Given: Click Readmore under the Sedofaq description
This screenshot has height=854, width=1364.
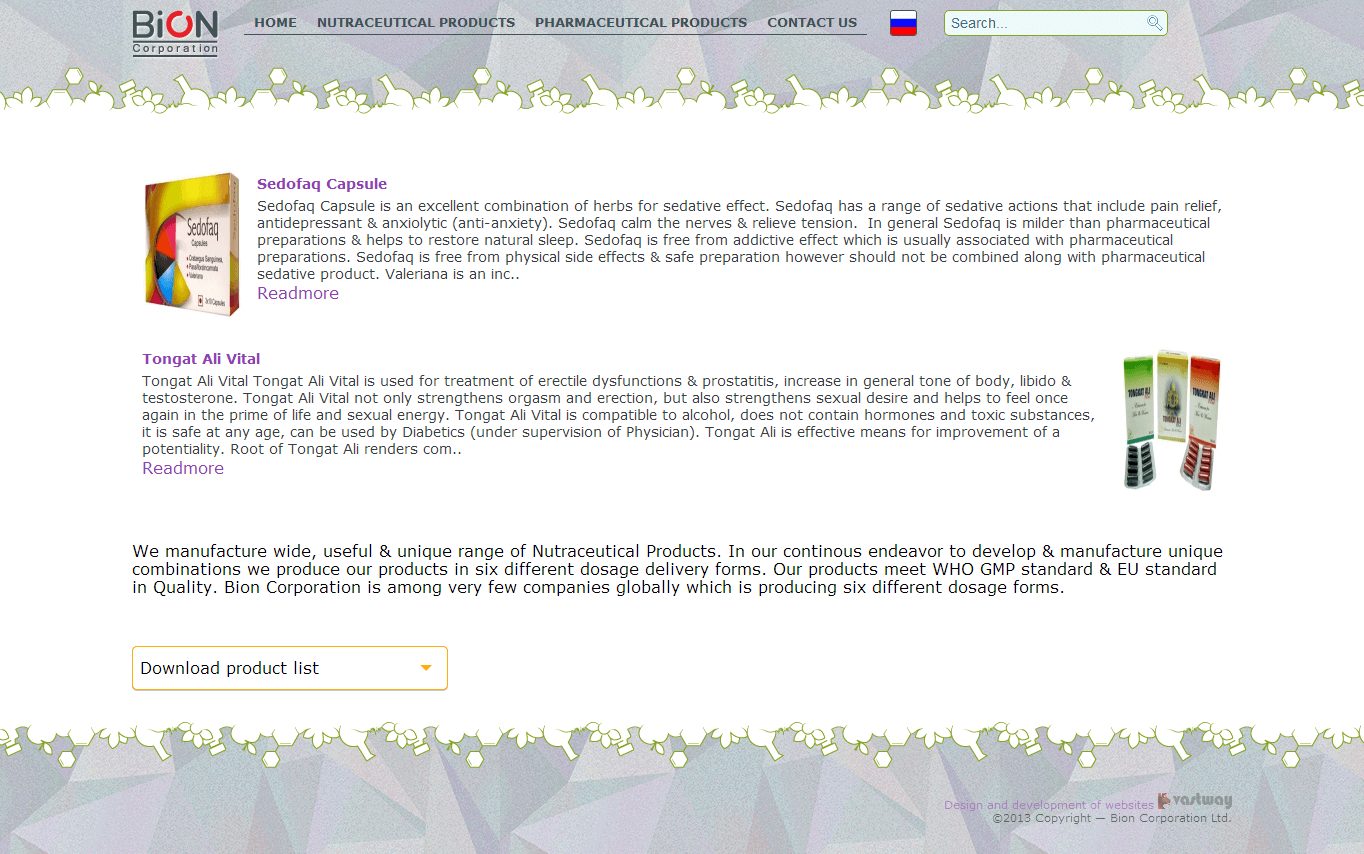Looking at the screenshot, I should tap(298, 293).
